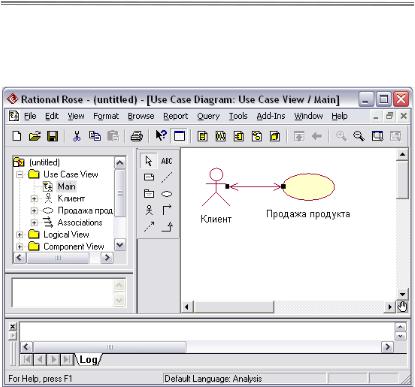Click the Browse State Machine Diagram icon
The image size is (415, 387).
point(257,136)
